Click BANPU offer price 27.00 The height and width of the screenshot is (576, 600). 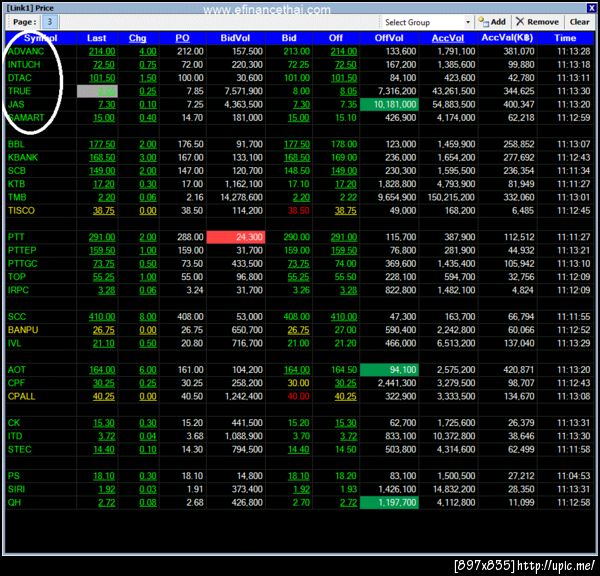pos(346,330)
